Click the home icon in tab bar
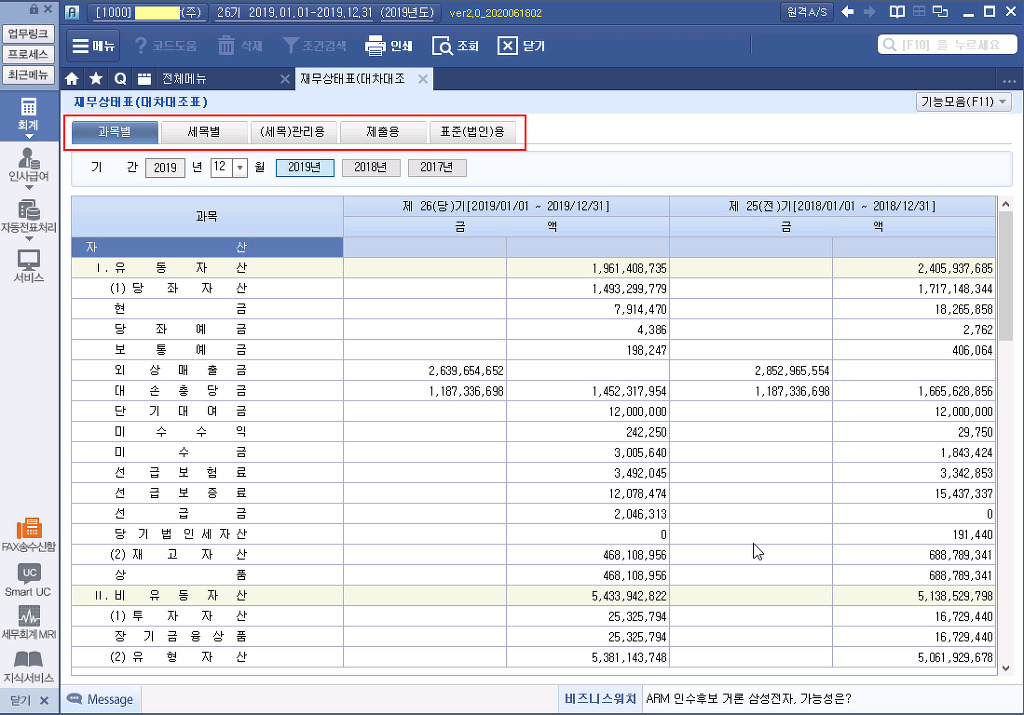This screenshot has width=1024, height=715. (x=72, y=79)
